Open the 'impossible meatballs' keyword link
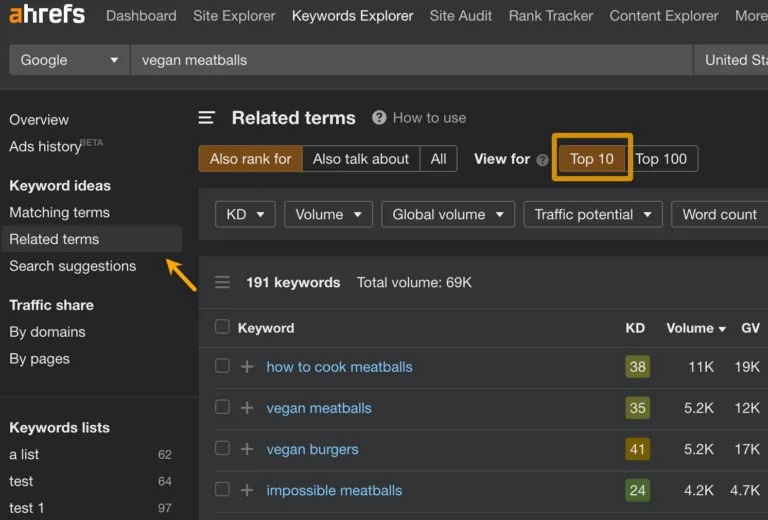 click(x=334, y=490)
